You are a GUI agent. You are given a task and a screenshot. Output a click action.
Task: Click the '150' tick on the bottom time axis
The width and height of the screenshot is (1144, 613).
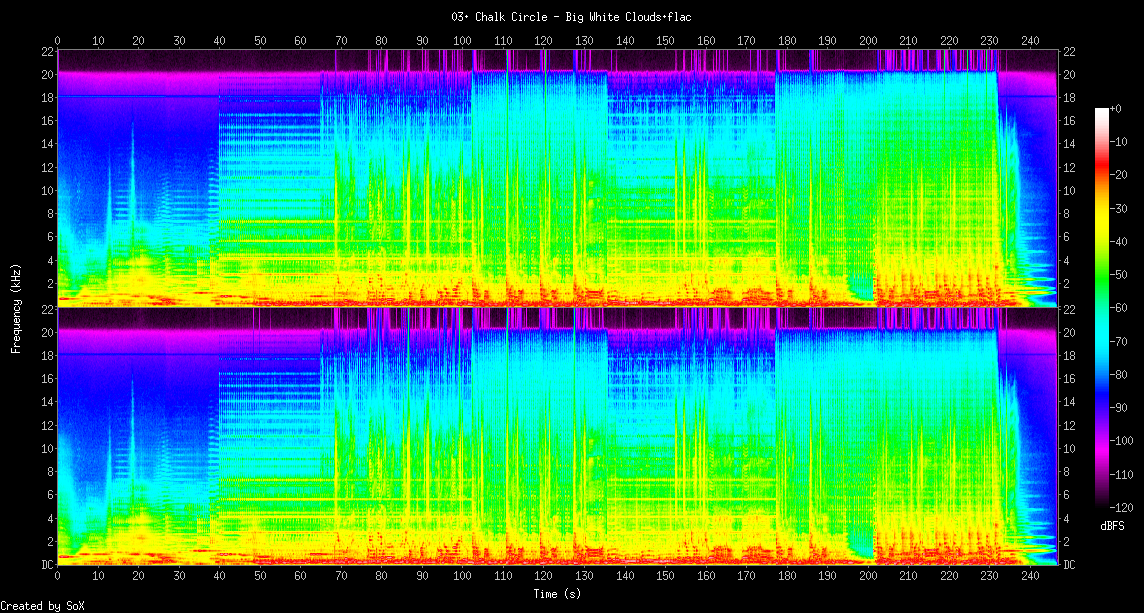[x=665, y=577]
